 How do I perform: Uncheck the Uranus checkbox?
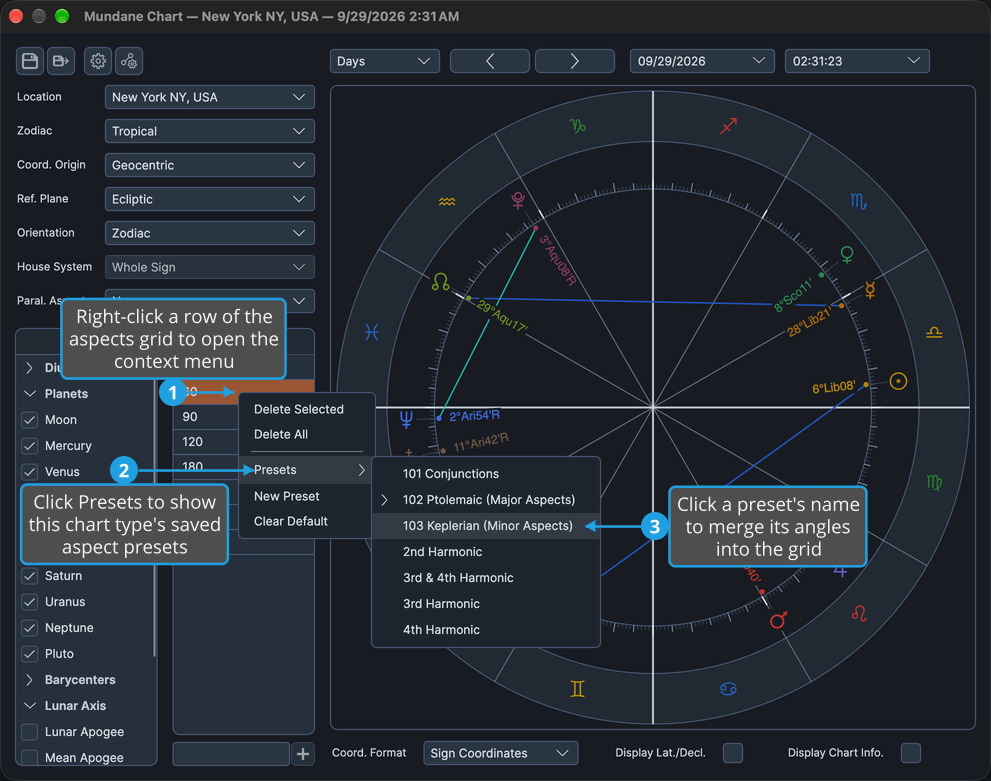click(30, 602)
